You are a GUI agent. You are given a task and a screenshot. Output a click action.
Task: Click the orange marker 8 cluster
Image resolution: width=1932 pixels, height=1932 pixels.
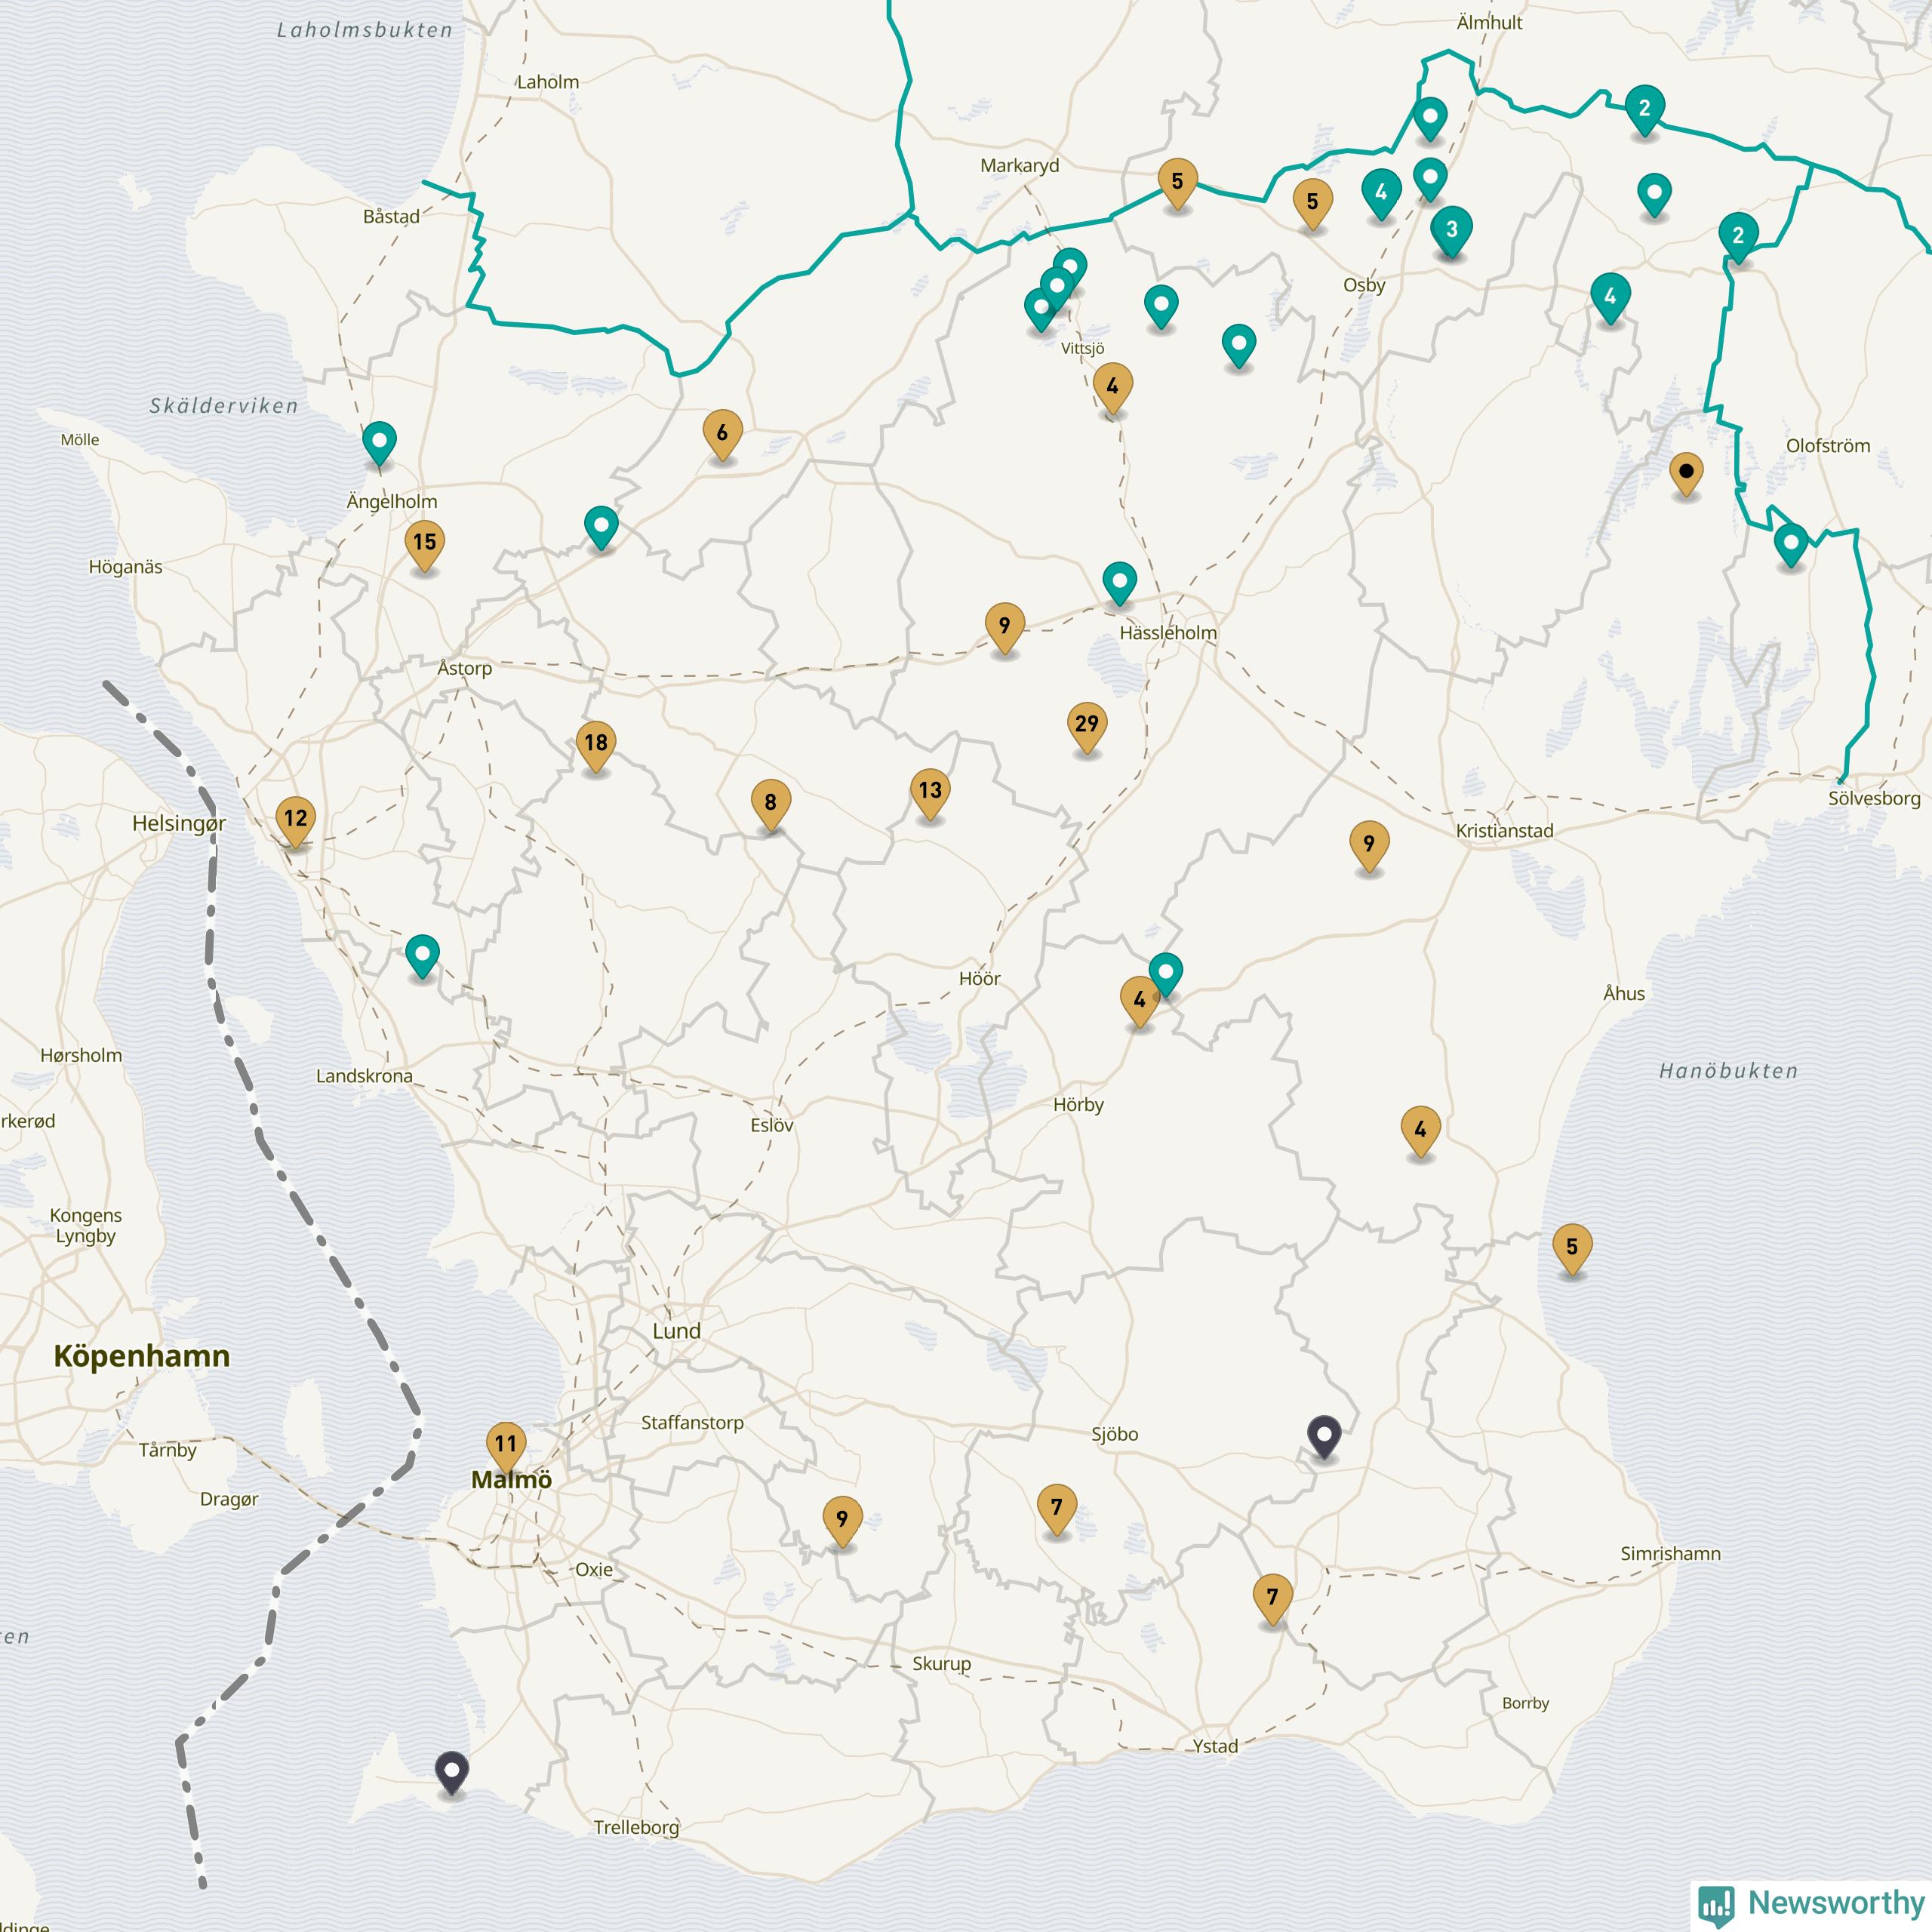click(x=770, y=804)
